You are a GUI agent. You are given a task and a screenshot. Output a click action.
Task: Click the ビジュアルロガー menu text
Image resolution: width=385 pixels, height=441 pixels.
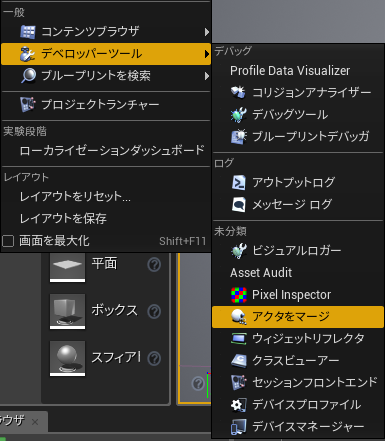coord(297,251)
